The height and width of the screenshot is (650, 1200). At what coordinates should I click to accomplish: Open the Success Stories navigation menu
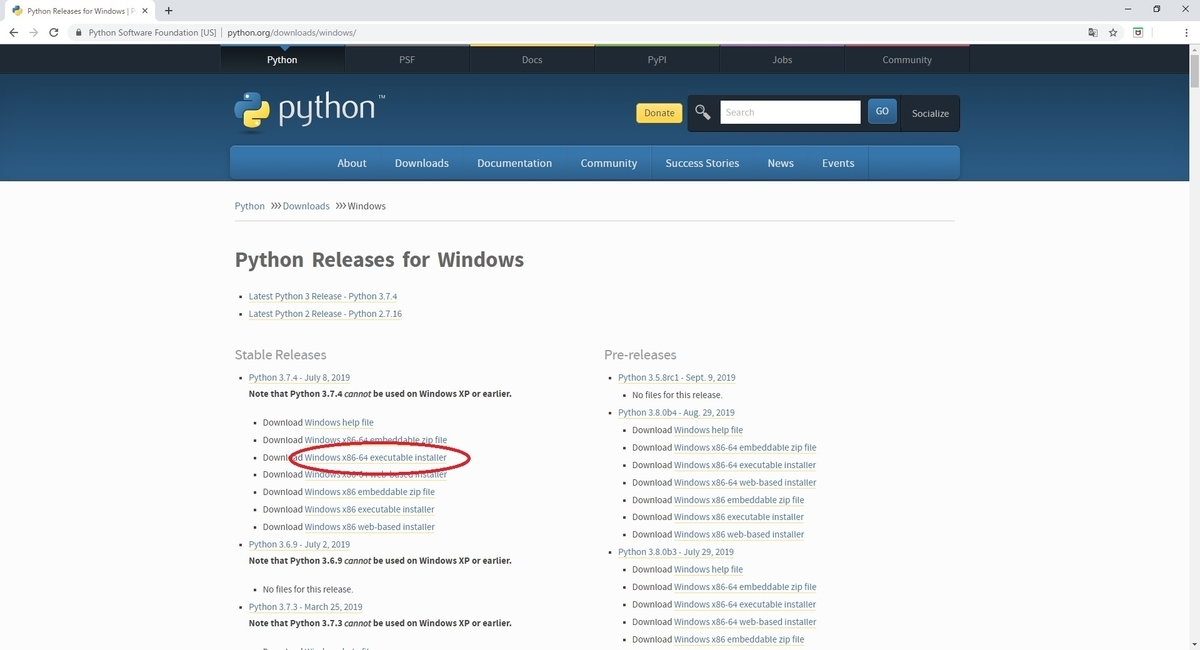pos(702,163)
